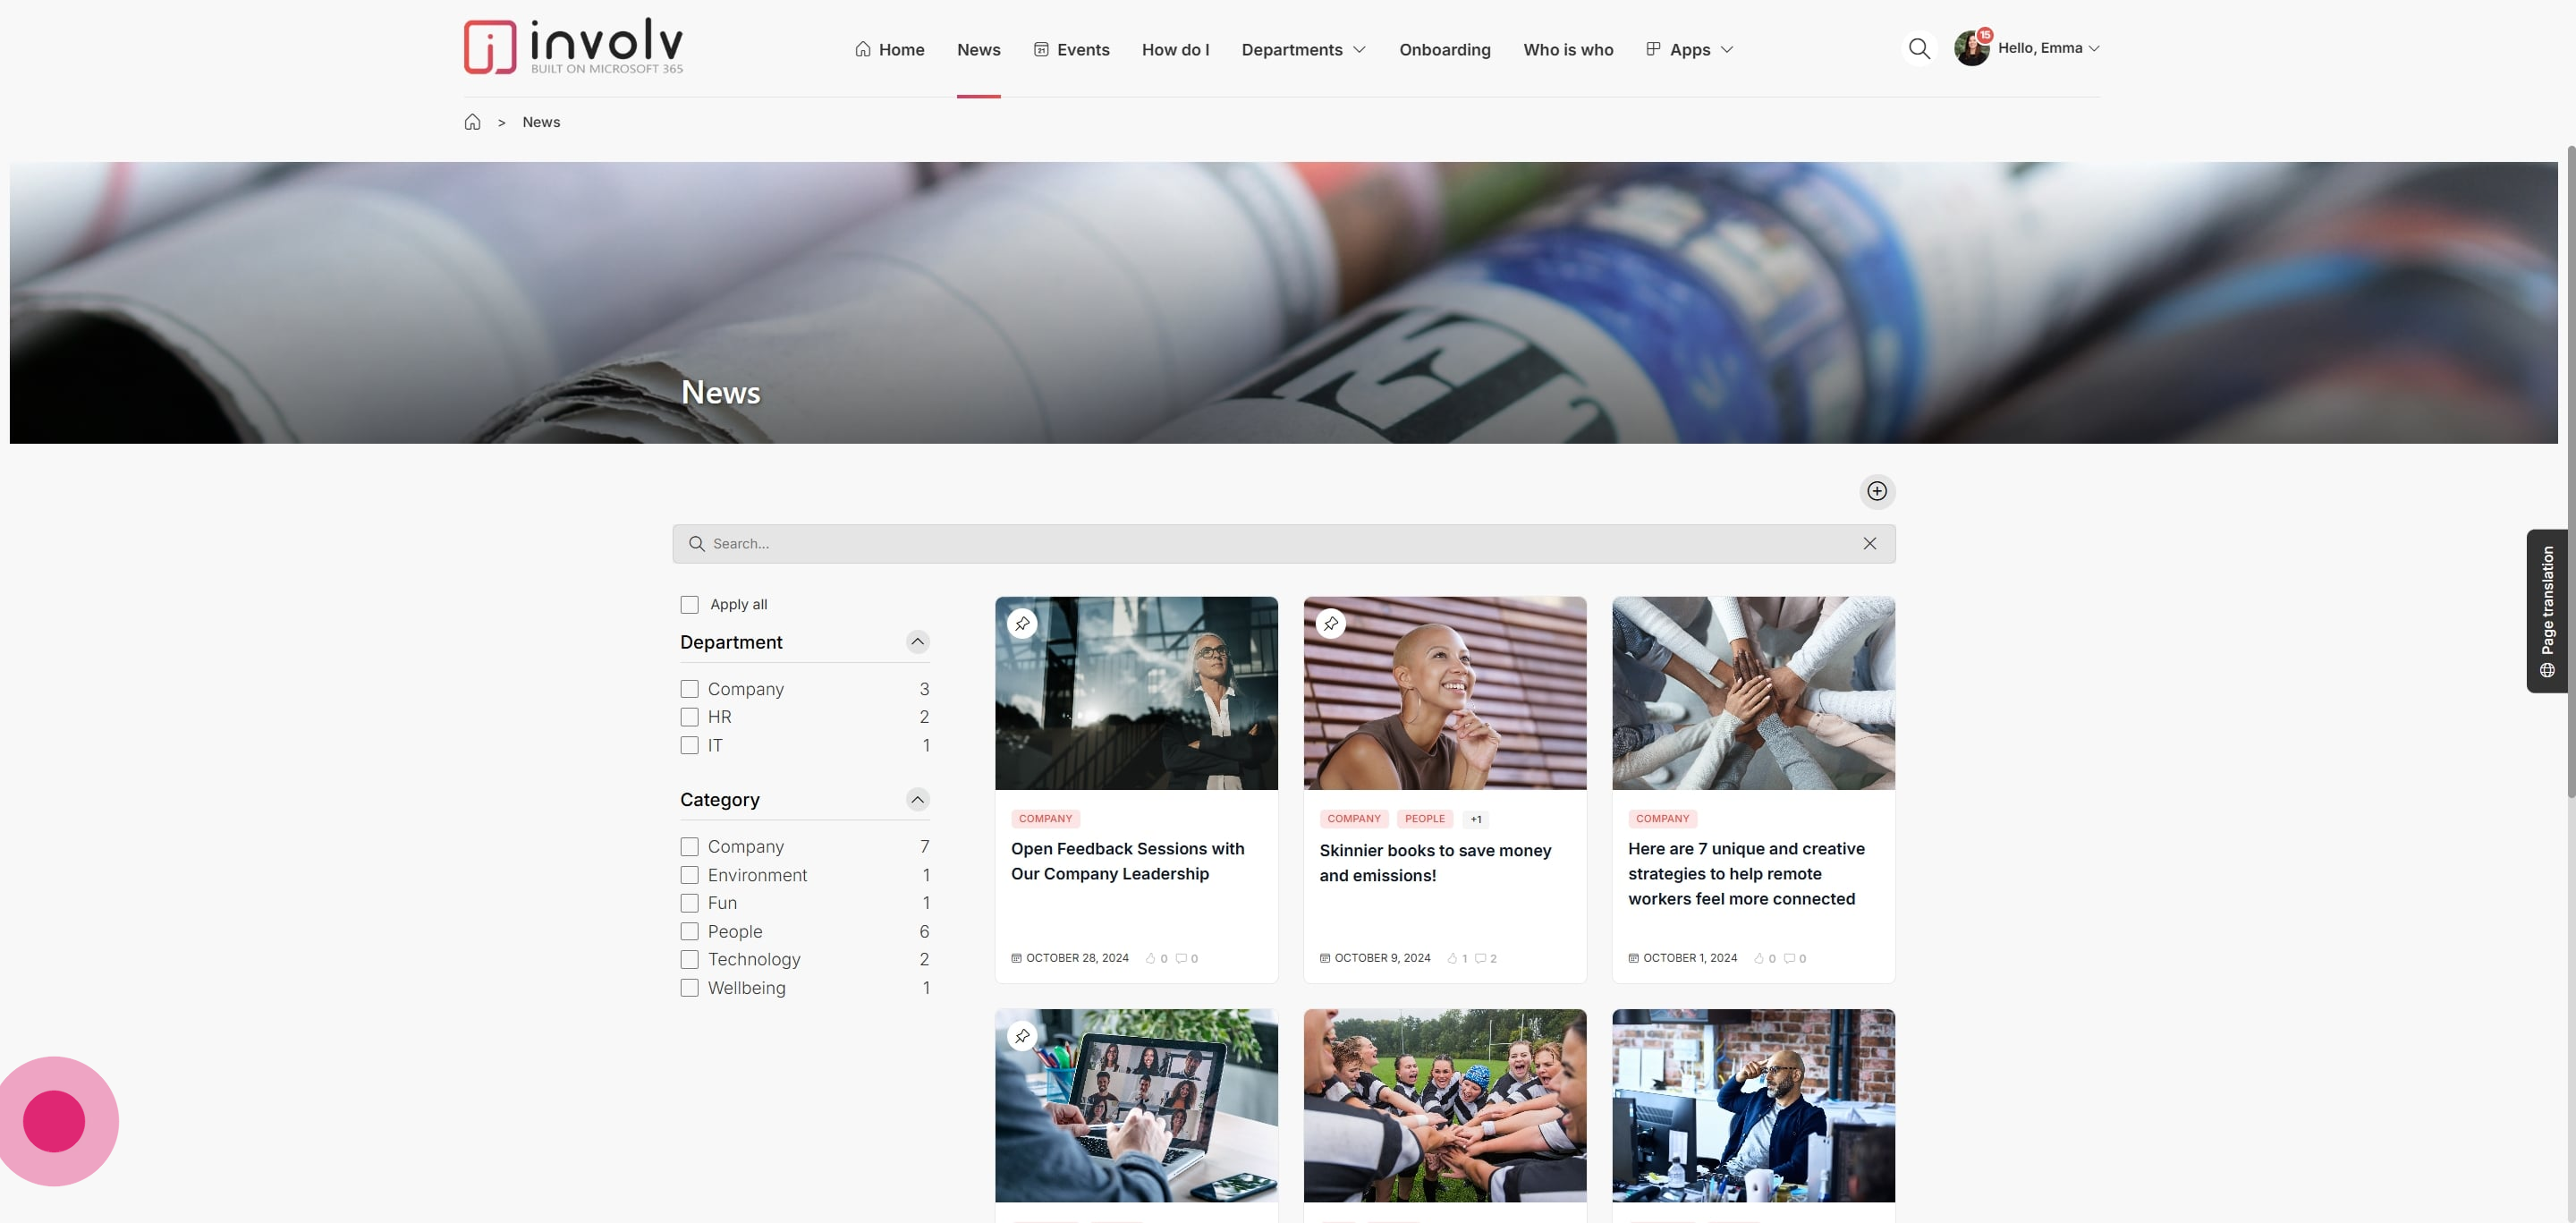Check the Apply all checkbox
The height and width of the screenshot is (1223, 2576).
click(689, 604)
